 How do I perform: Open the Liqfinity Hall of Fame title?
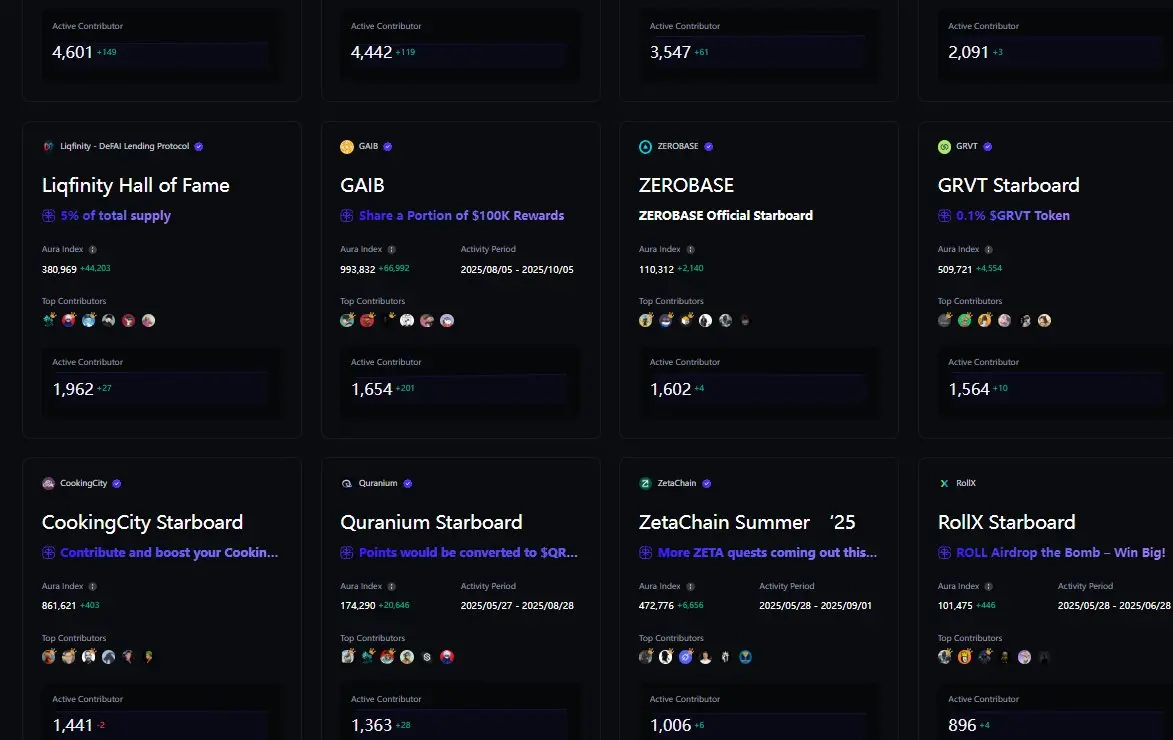[135, 186]
